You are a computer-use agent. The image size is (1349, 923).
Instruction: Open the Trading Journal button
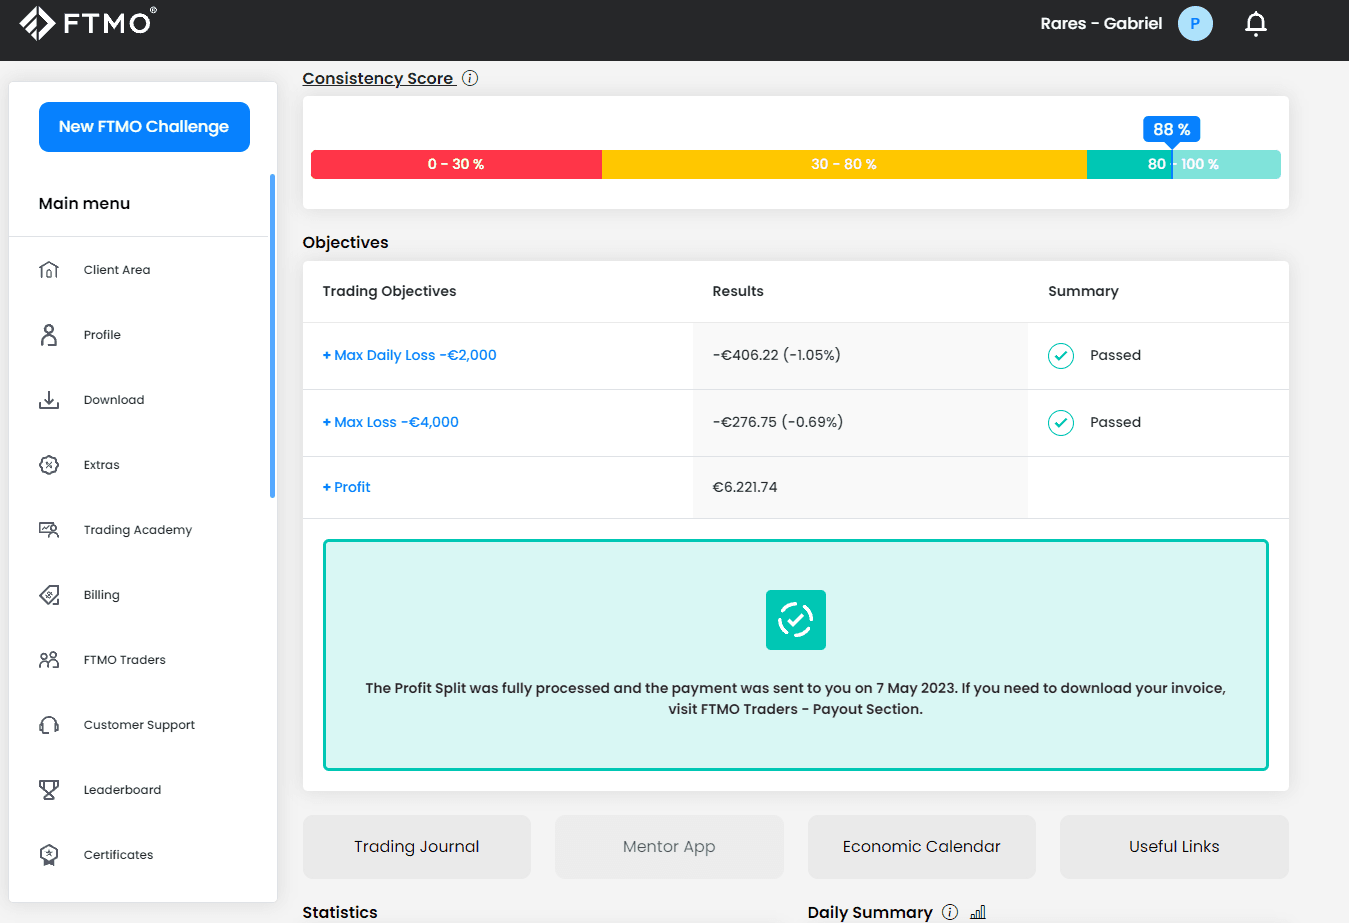click(417, 847)
